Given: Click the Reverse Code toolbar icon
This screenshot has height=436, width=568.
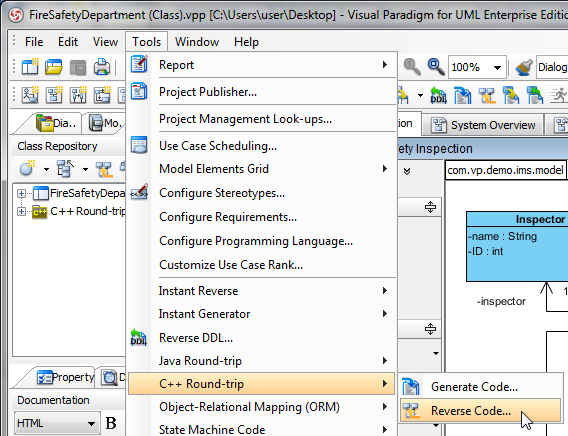Looking at the screenshot, I should [487, 96].
